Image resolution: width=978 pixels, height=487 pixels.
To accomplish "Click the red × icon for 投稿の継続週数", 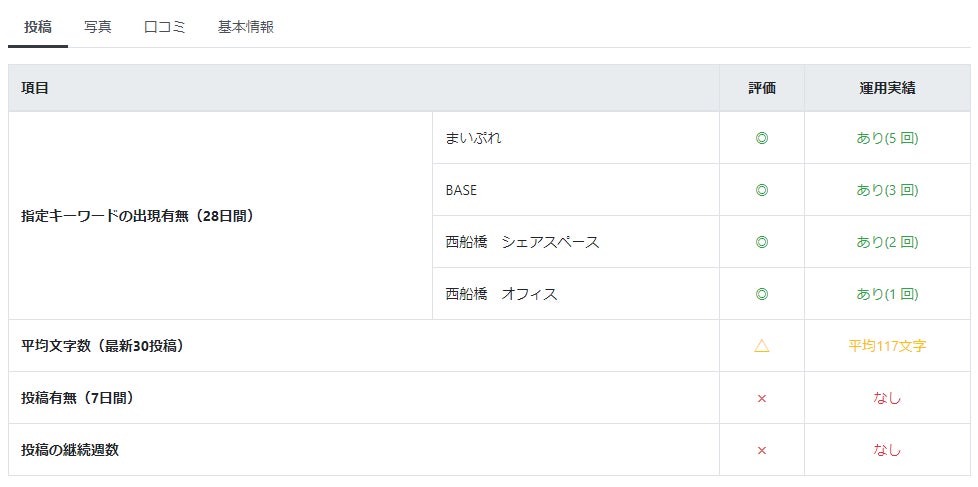I will click(762, 450).
